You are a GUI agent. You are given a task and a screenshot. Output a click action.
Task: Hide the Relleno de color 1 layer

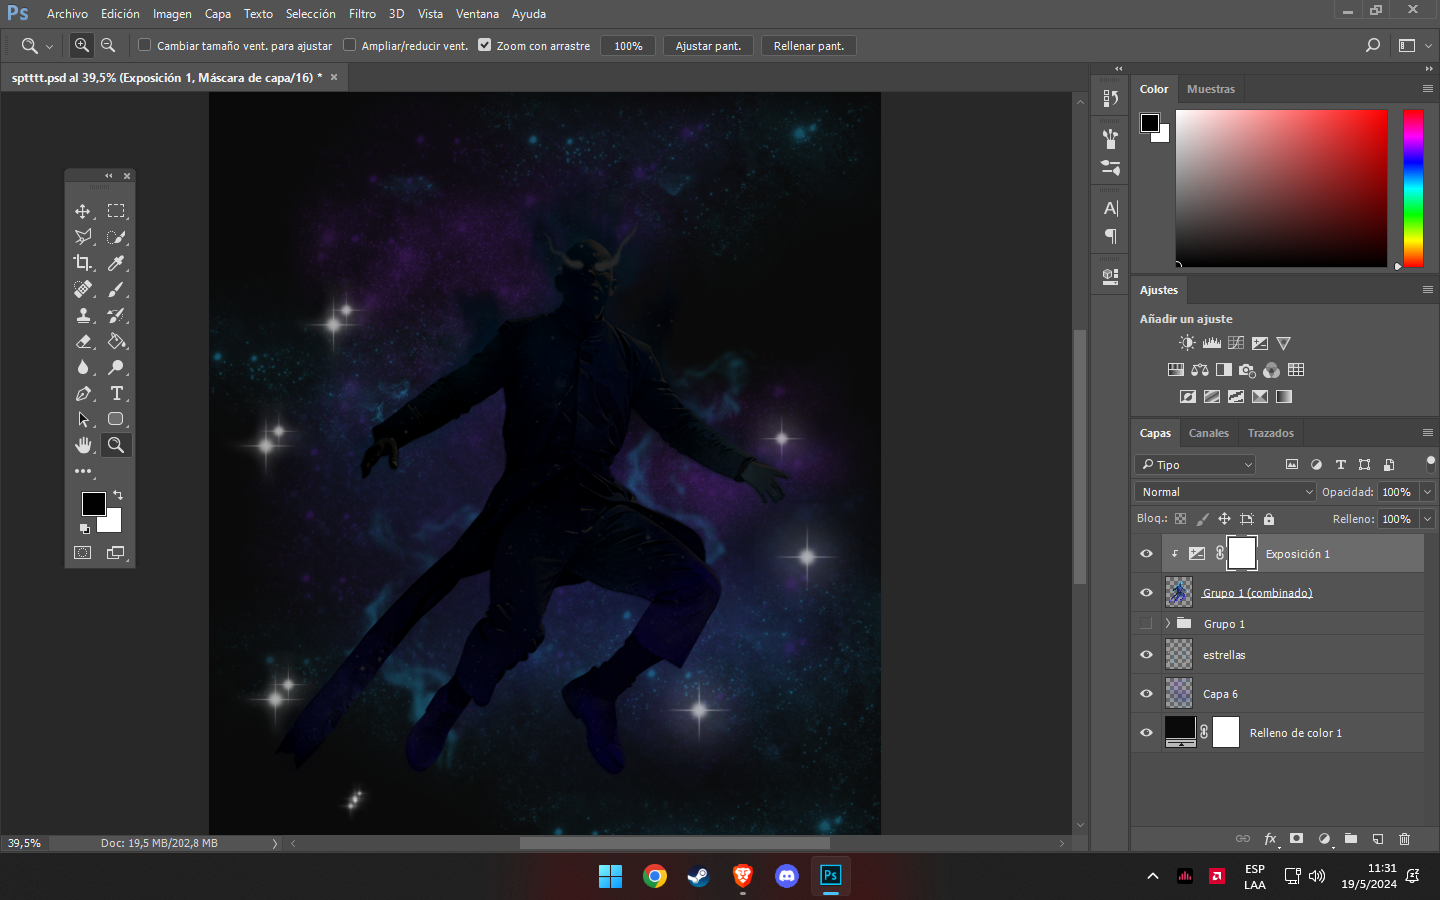point(1146,733)
